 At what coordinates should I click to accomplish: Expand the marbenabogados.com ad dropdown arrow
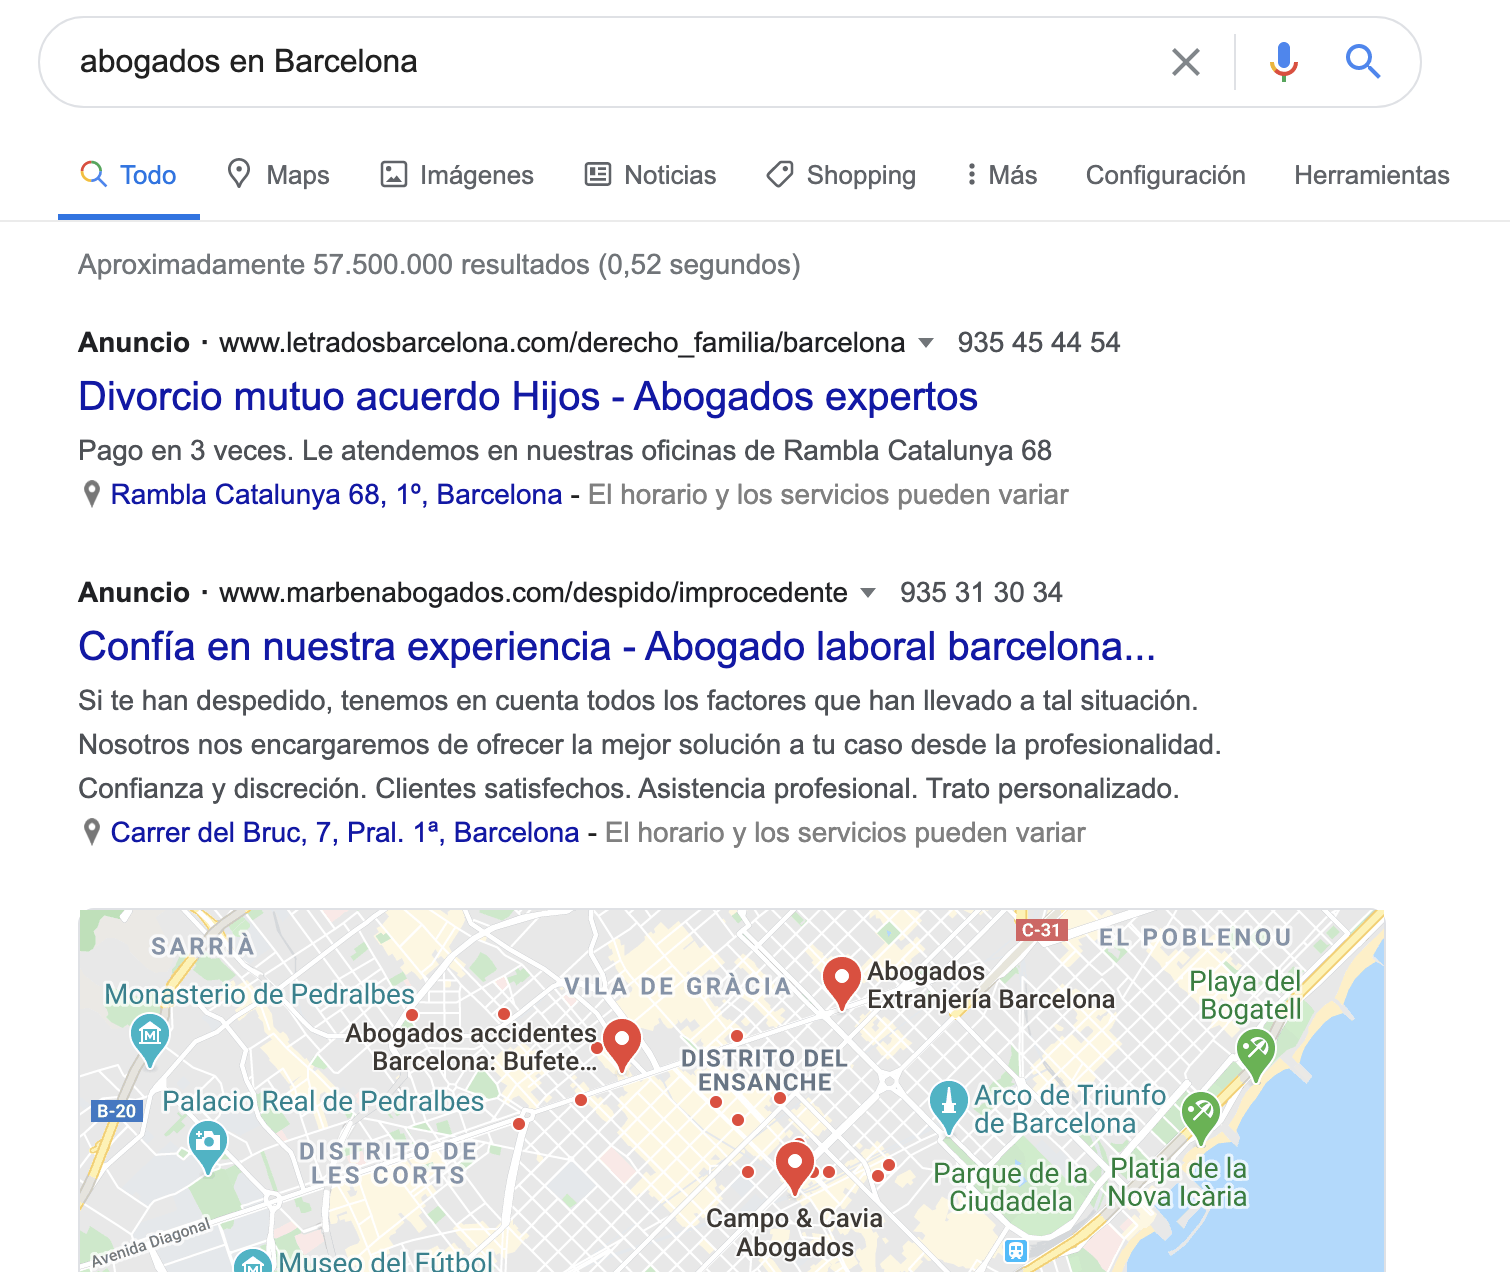pyautogui.click(x=868, y=593)
